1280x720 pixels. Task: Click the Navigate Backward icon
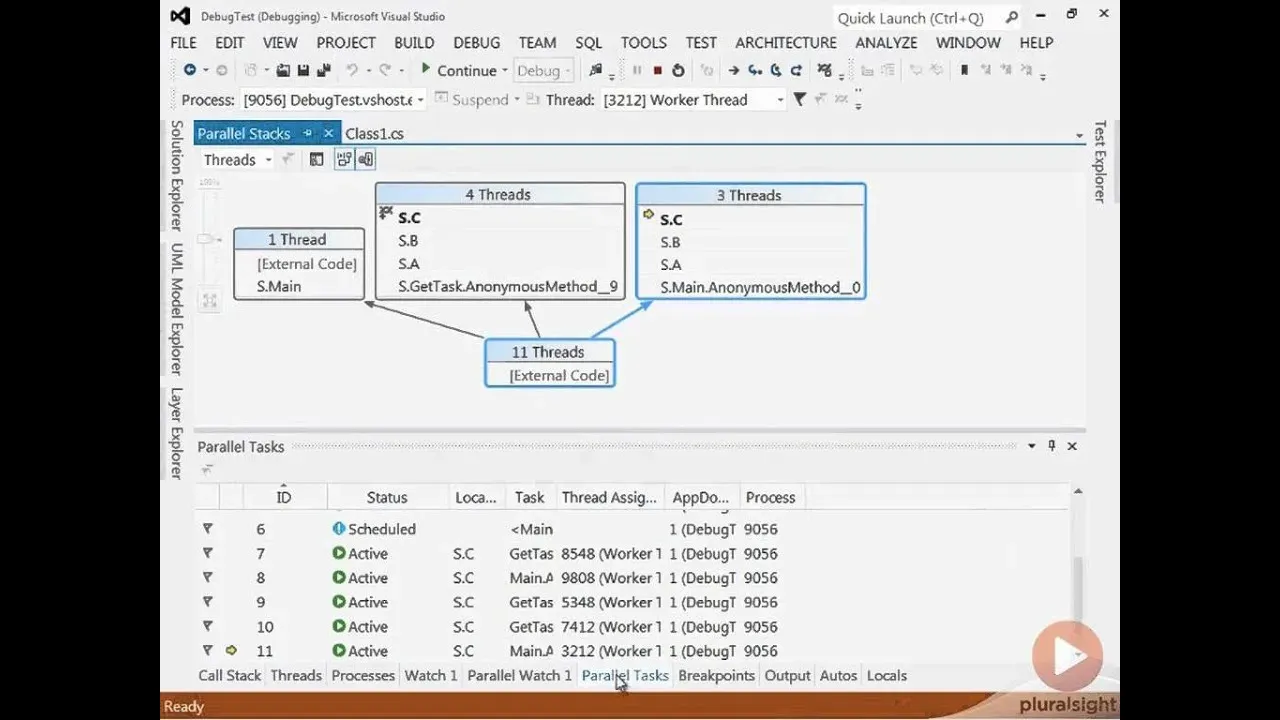pos(189,70)
